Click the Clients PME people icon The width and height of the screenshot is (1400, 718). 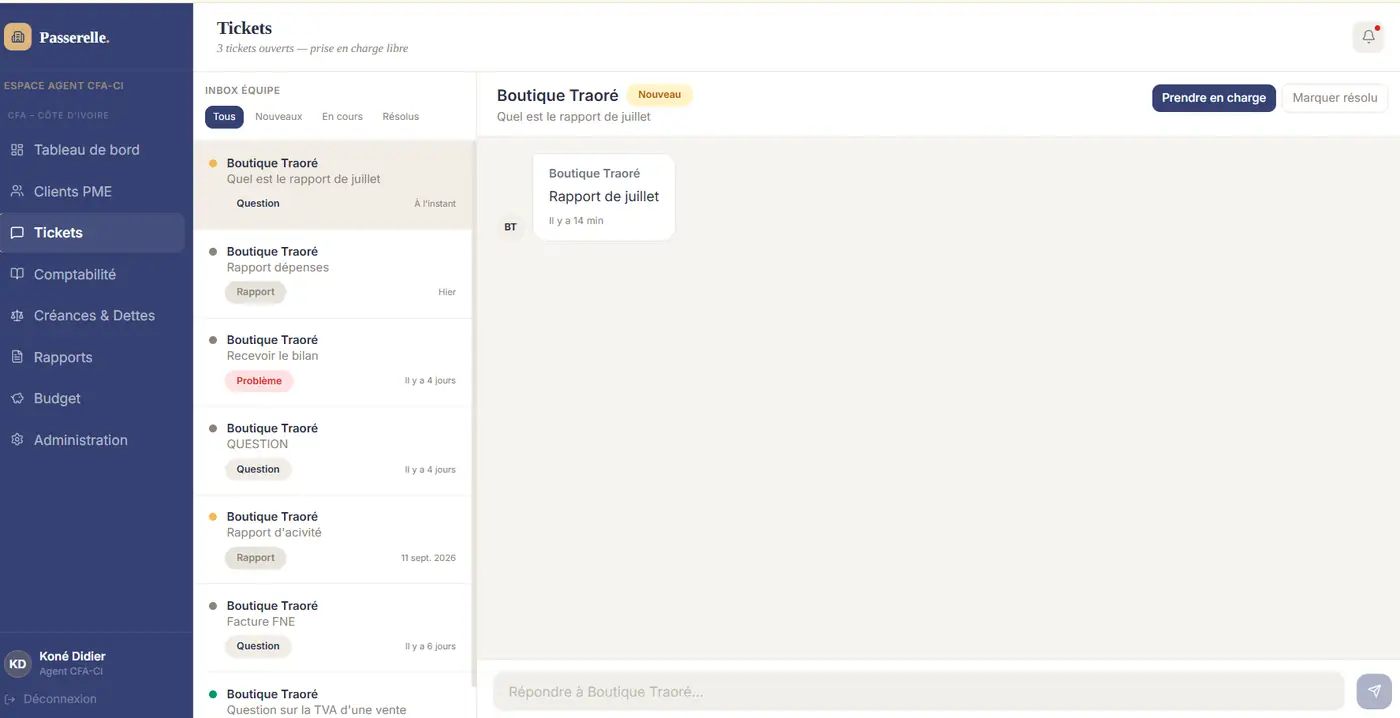coord(17,191)
